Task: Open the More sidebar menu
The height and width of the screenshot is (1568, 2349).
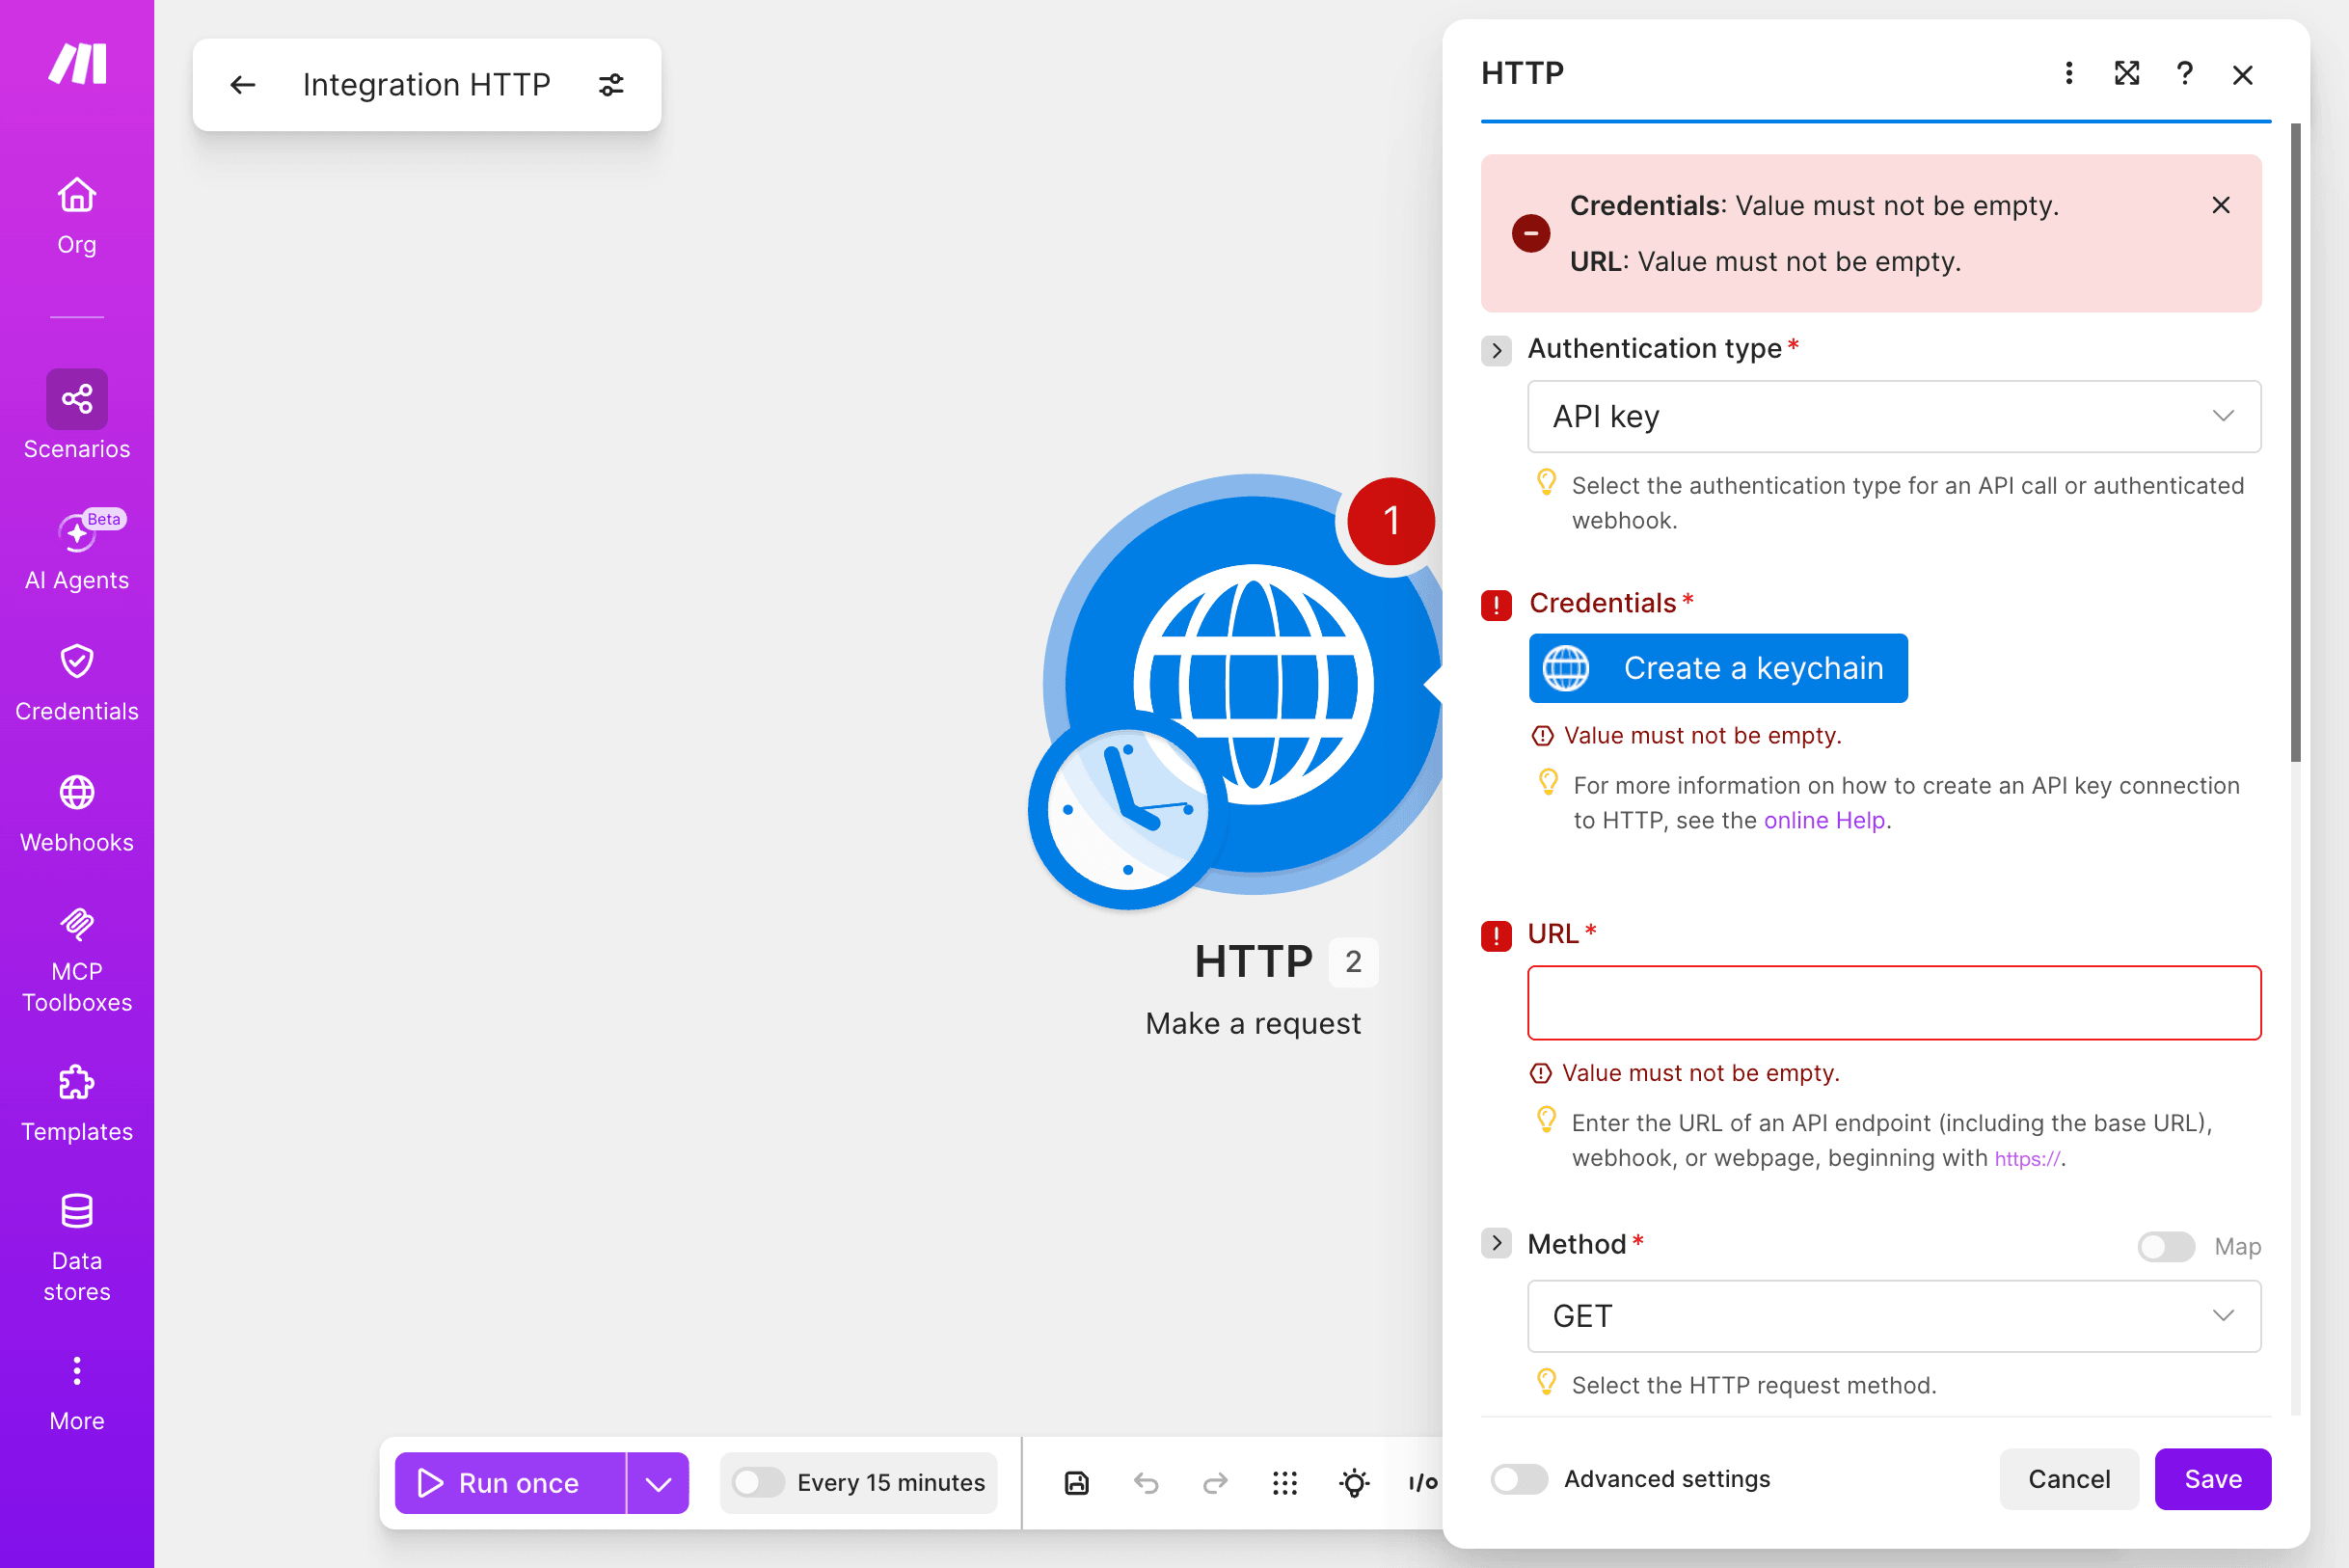Action: pyautogui.click(x=76, y=1393)
